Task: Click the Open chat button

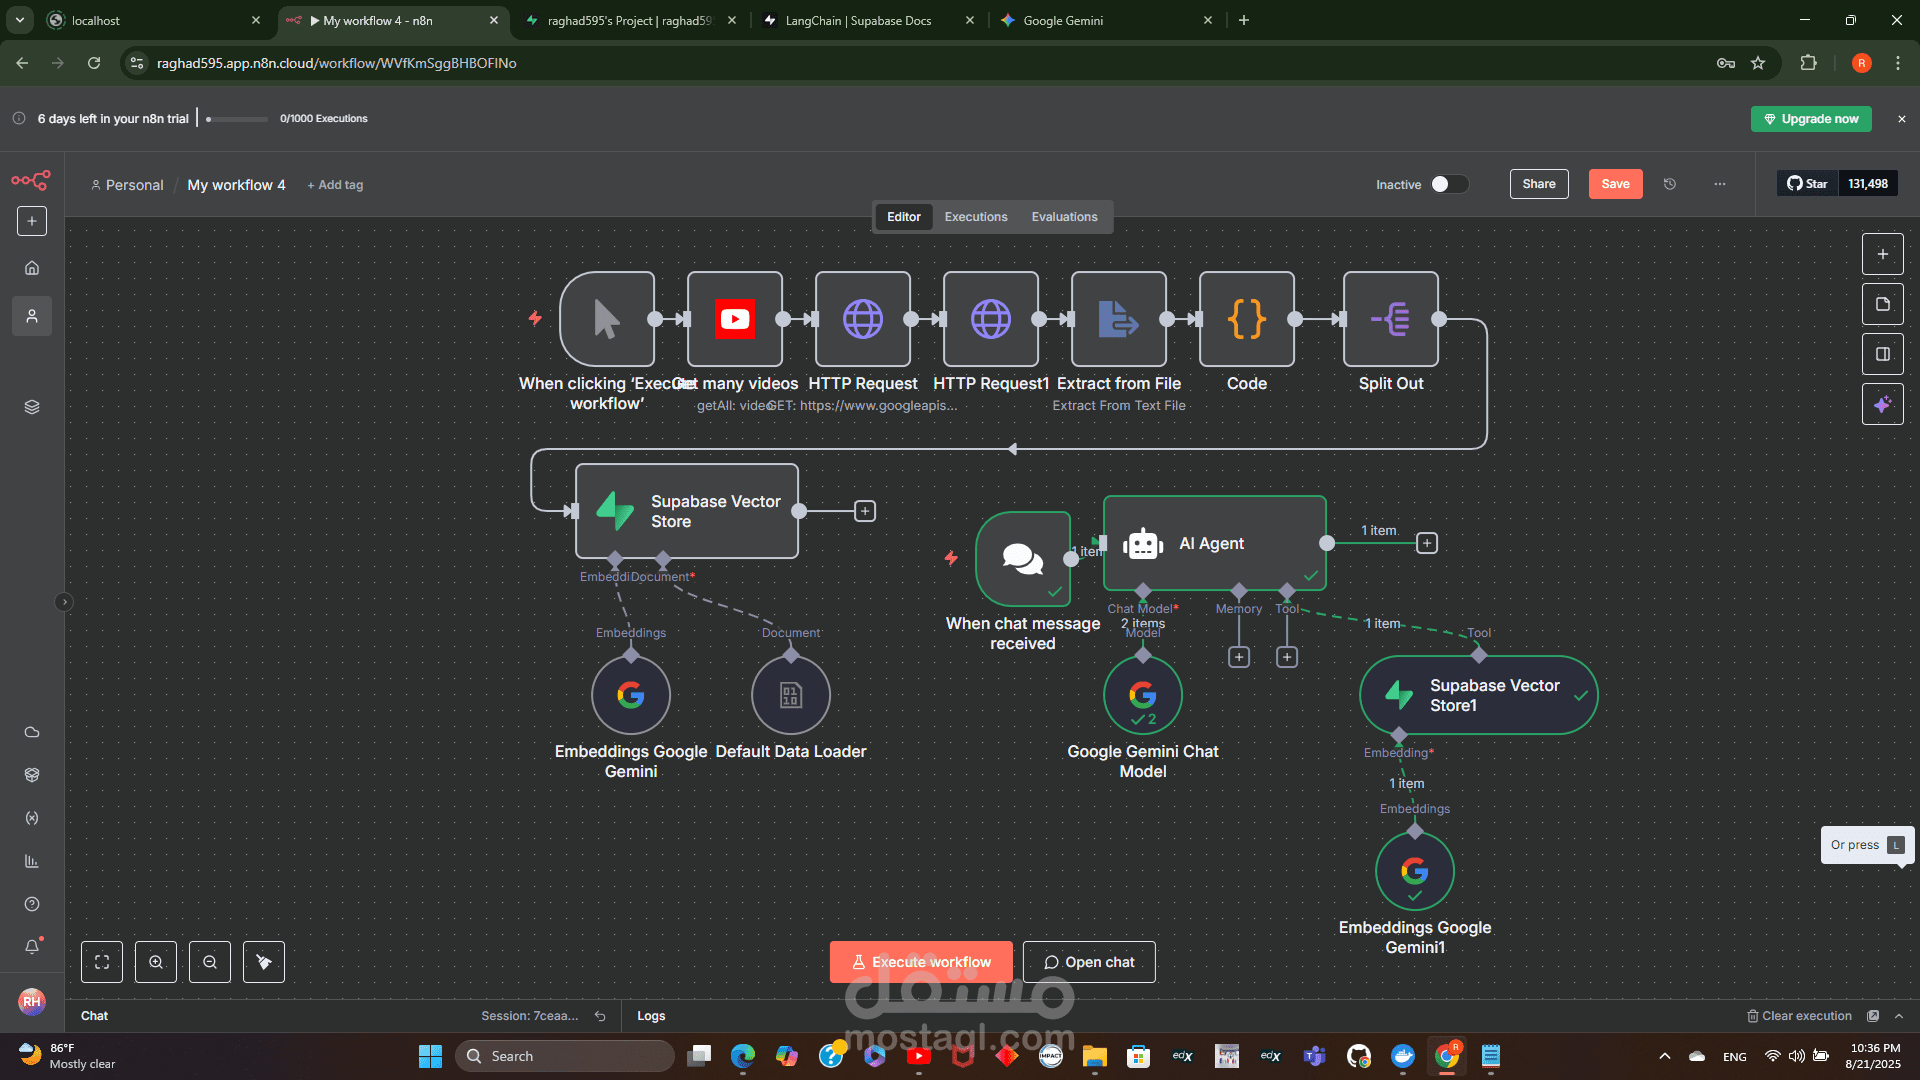Action: 1089,962
